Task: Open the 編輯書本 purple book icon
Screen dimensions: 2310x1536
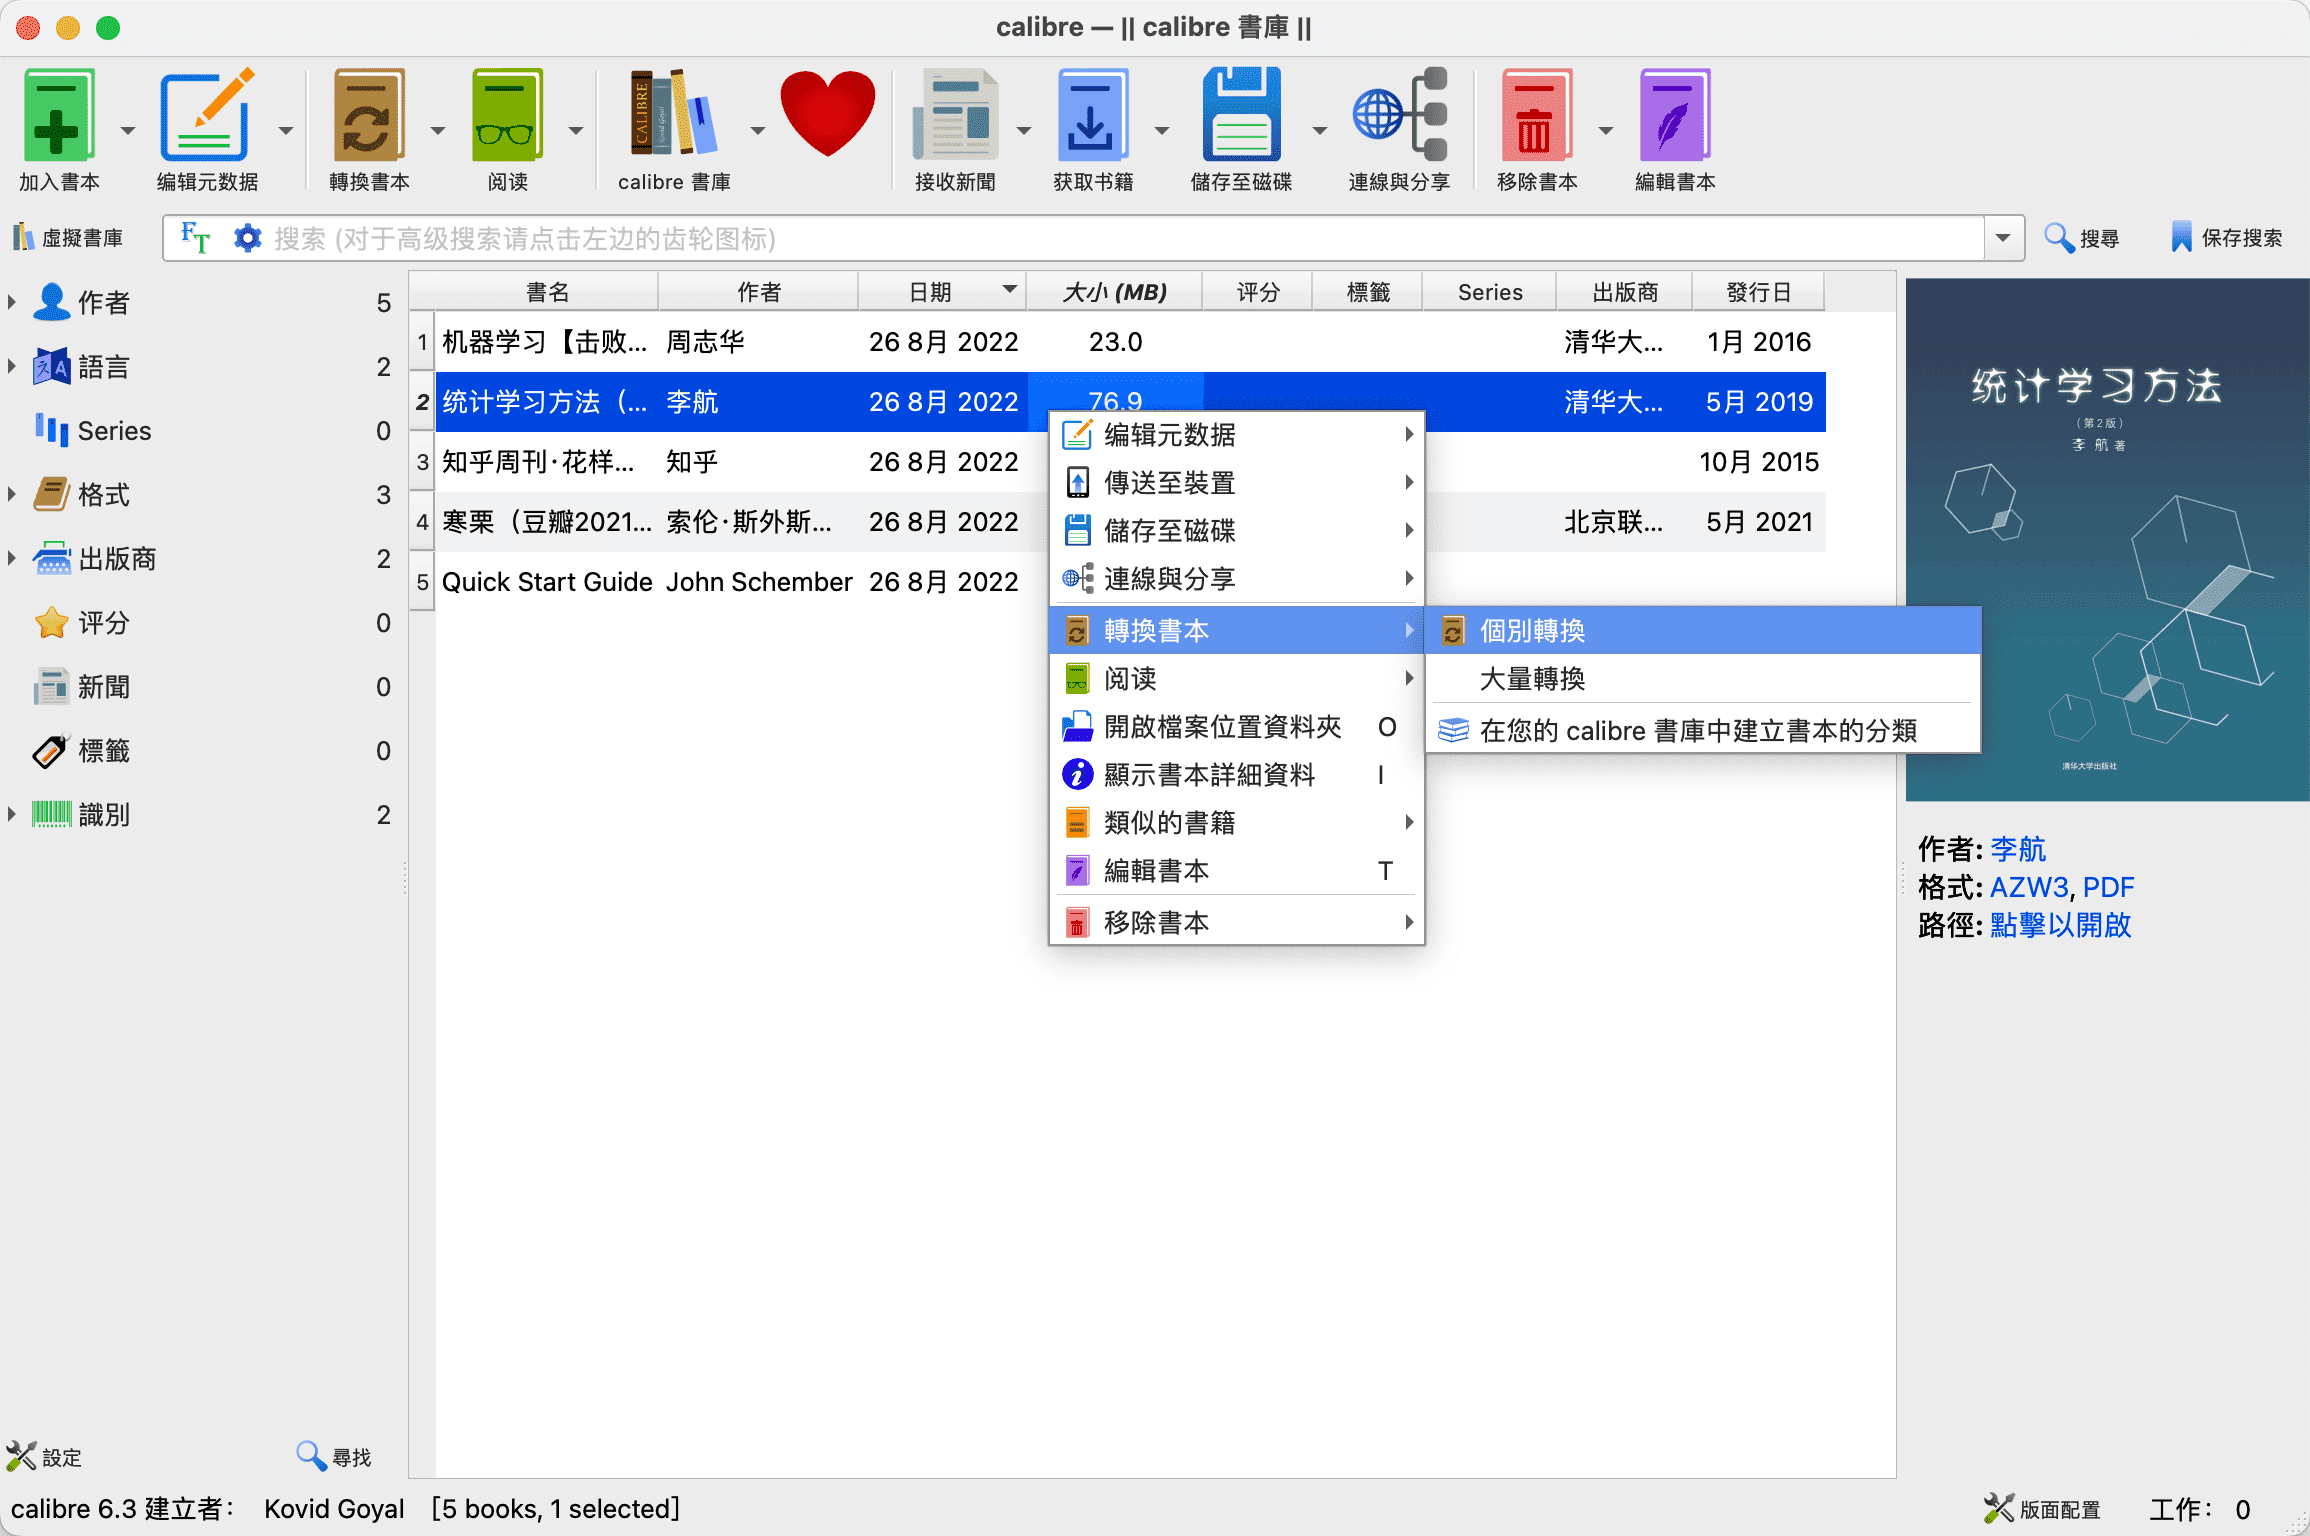Action: pyautogui.click(x=1675, y=115)
